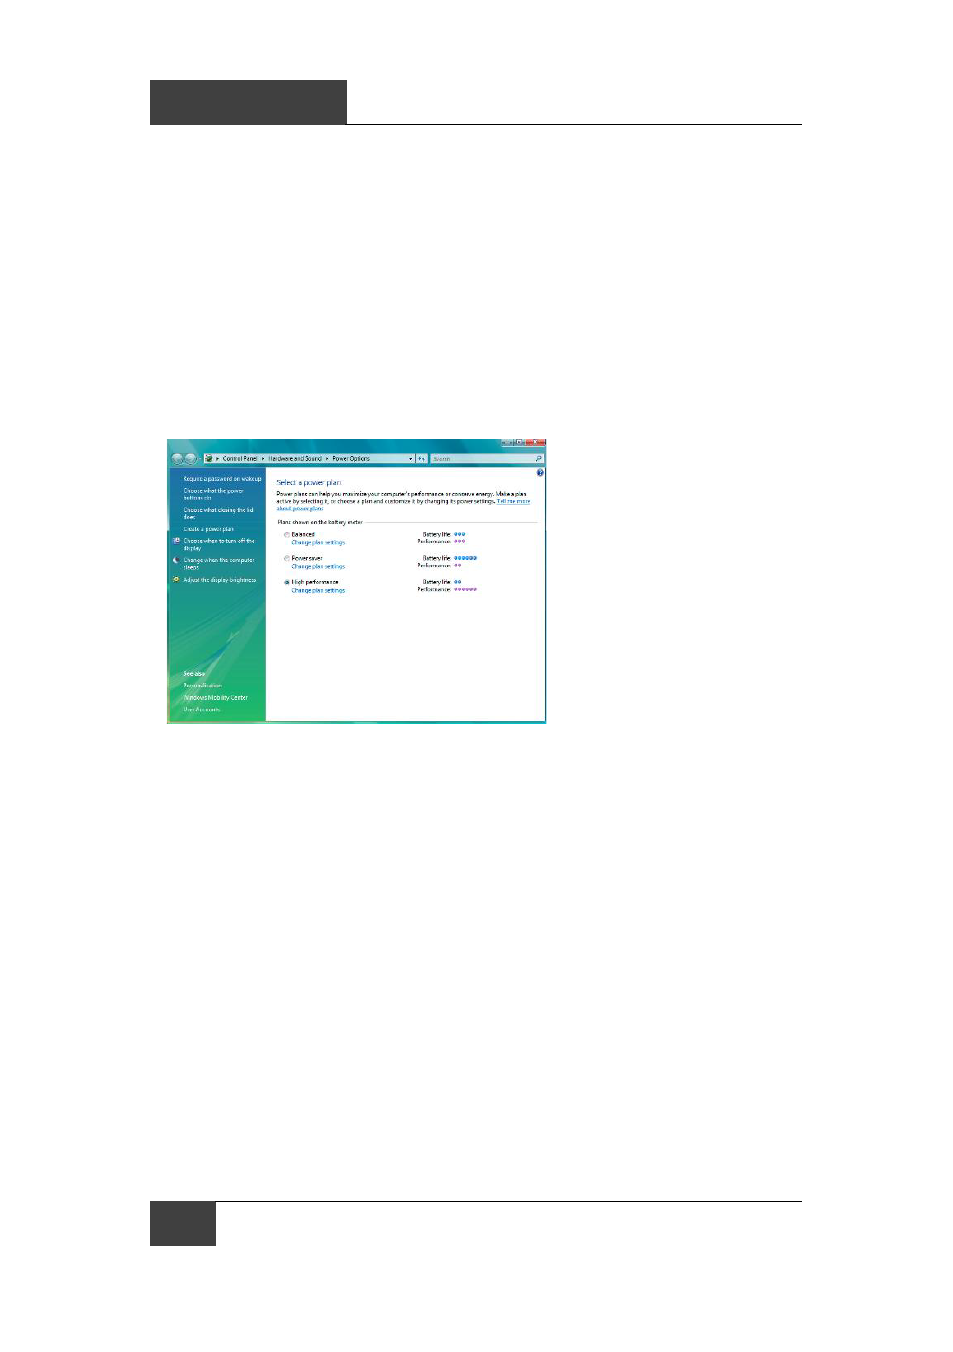Minimize the Power Options window
Screen dimensions: 953x1352
[x=507, y=443]
